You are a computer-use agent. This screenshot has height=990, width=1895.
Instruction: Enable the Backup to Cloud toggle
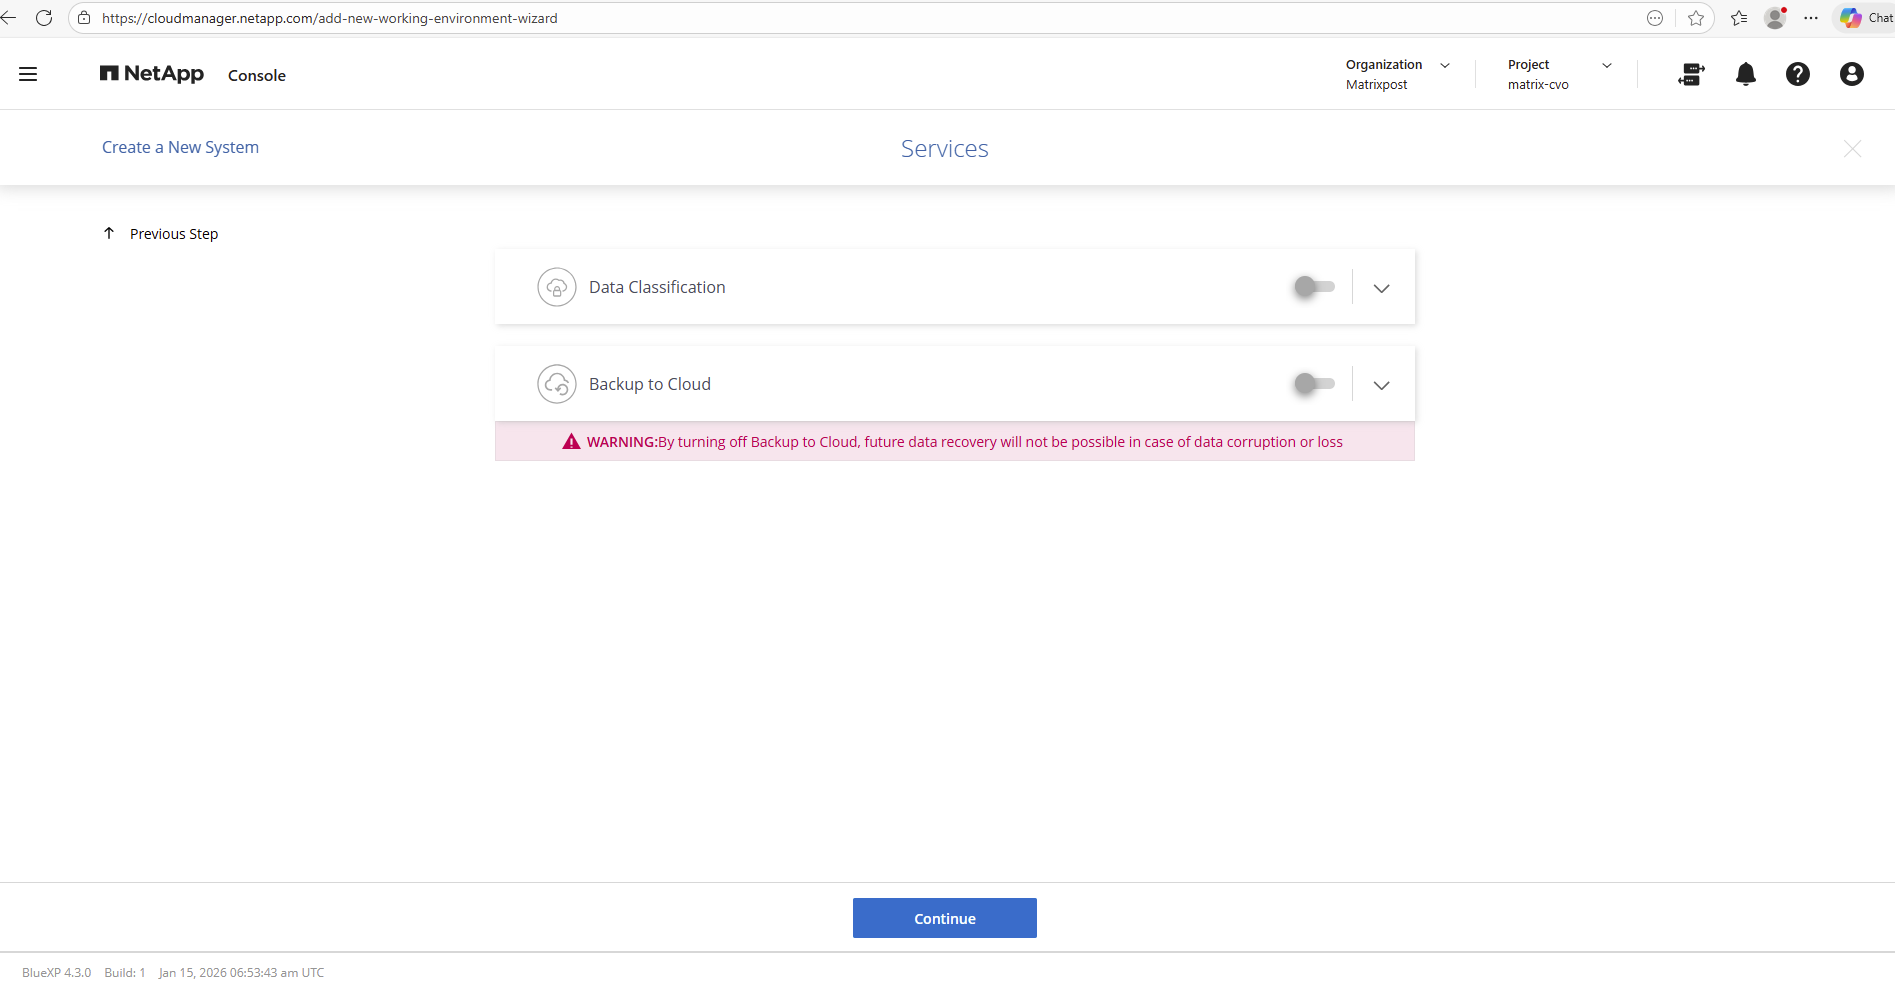[1314, 384]
